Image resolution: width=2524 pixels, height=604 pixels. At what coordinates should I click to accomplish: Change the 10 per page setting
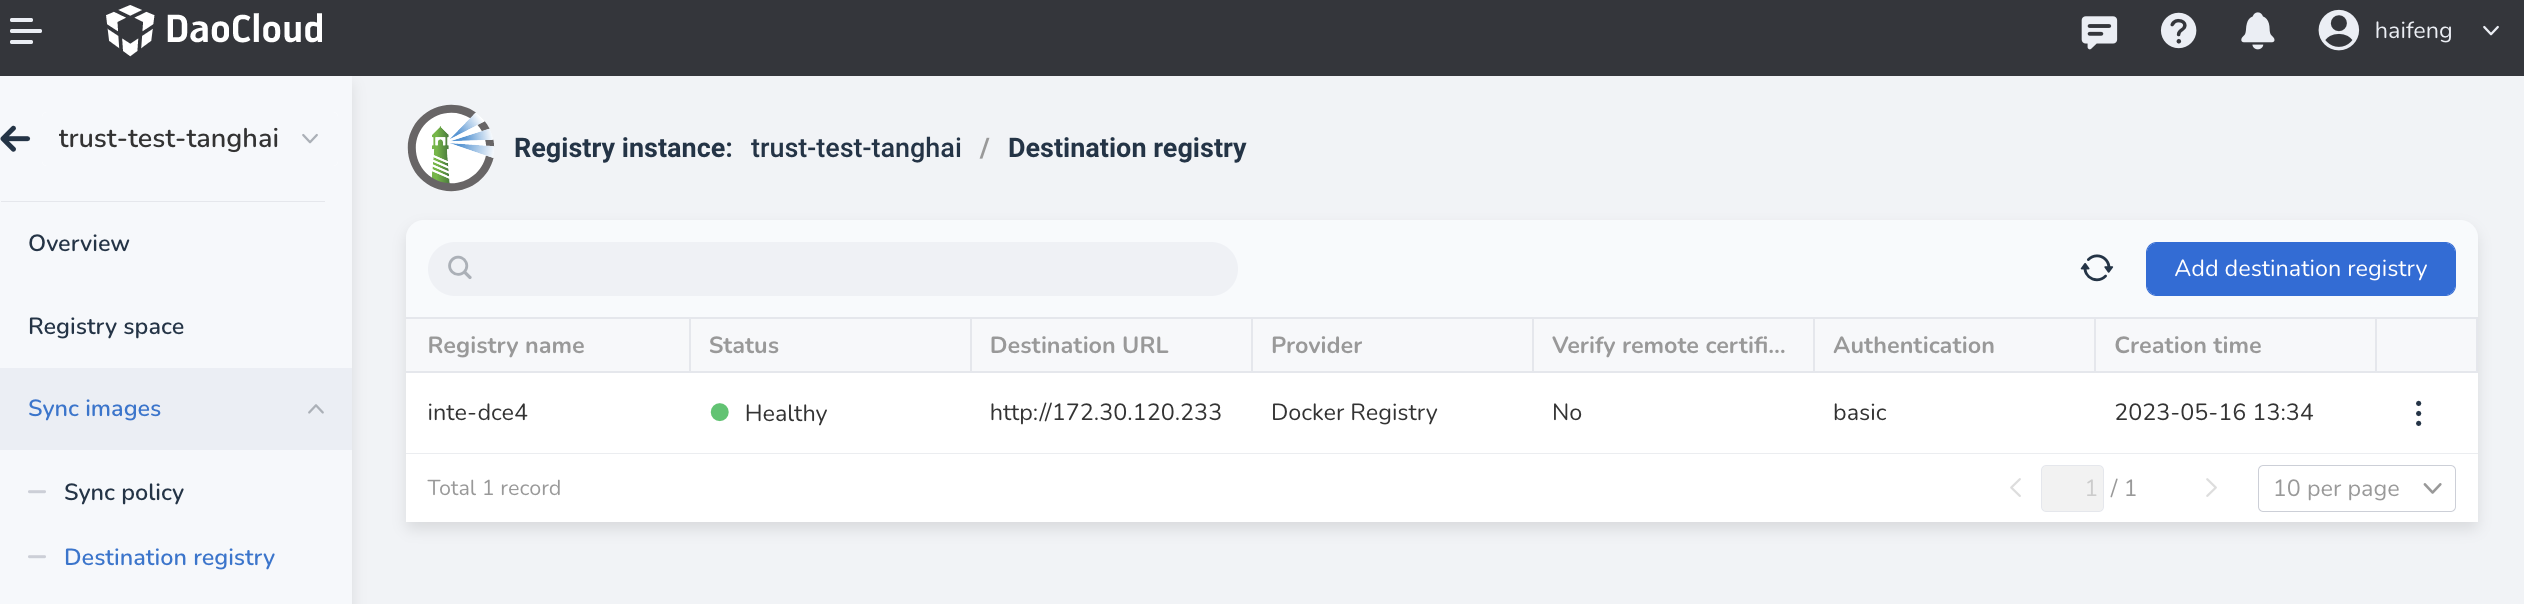click(x=2356, y=488)
